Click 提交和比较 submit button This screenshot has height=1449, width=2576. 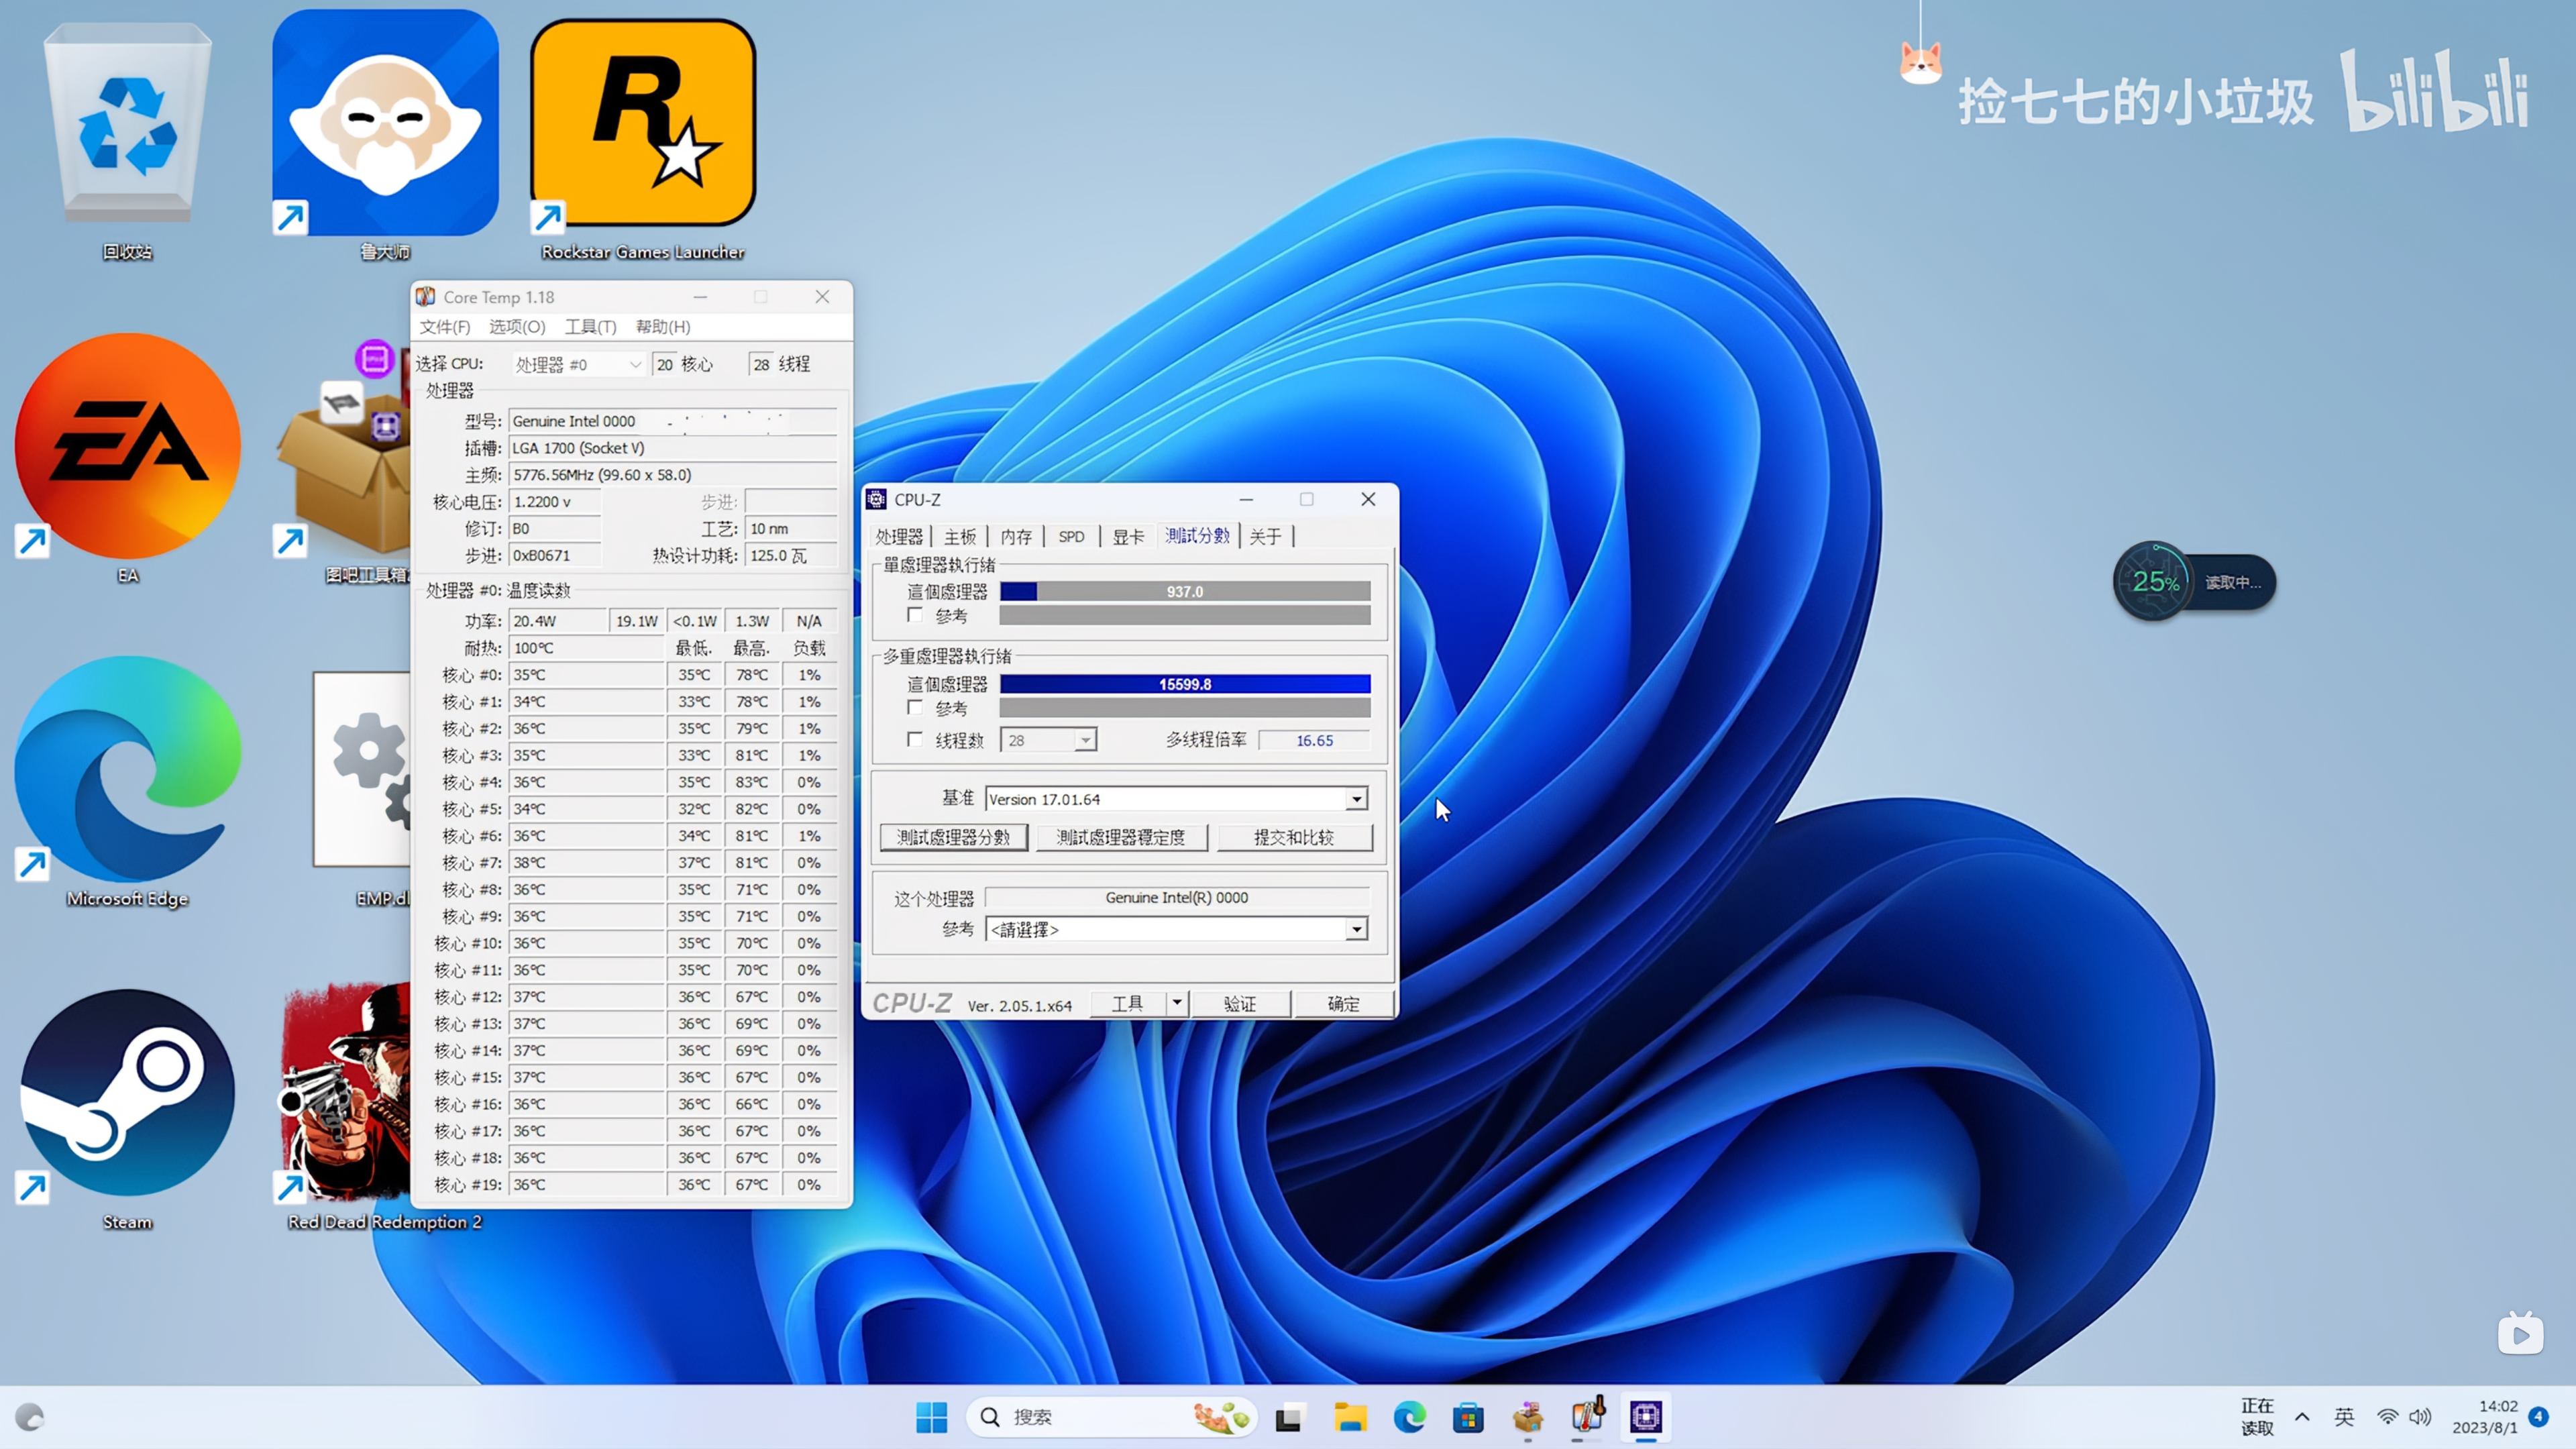[1294, 837]
